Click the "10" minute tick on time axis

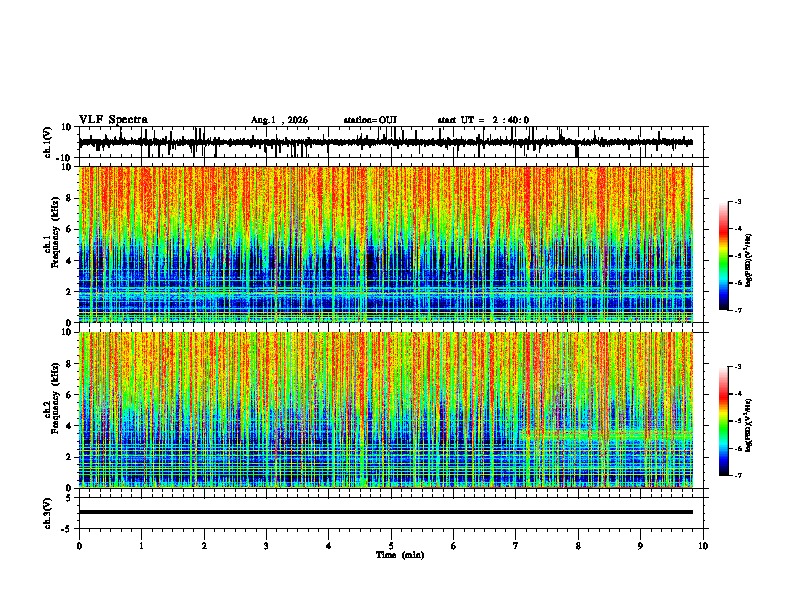click(x=703, y=546)
